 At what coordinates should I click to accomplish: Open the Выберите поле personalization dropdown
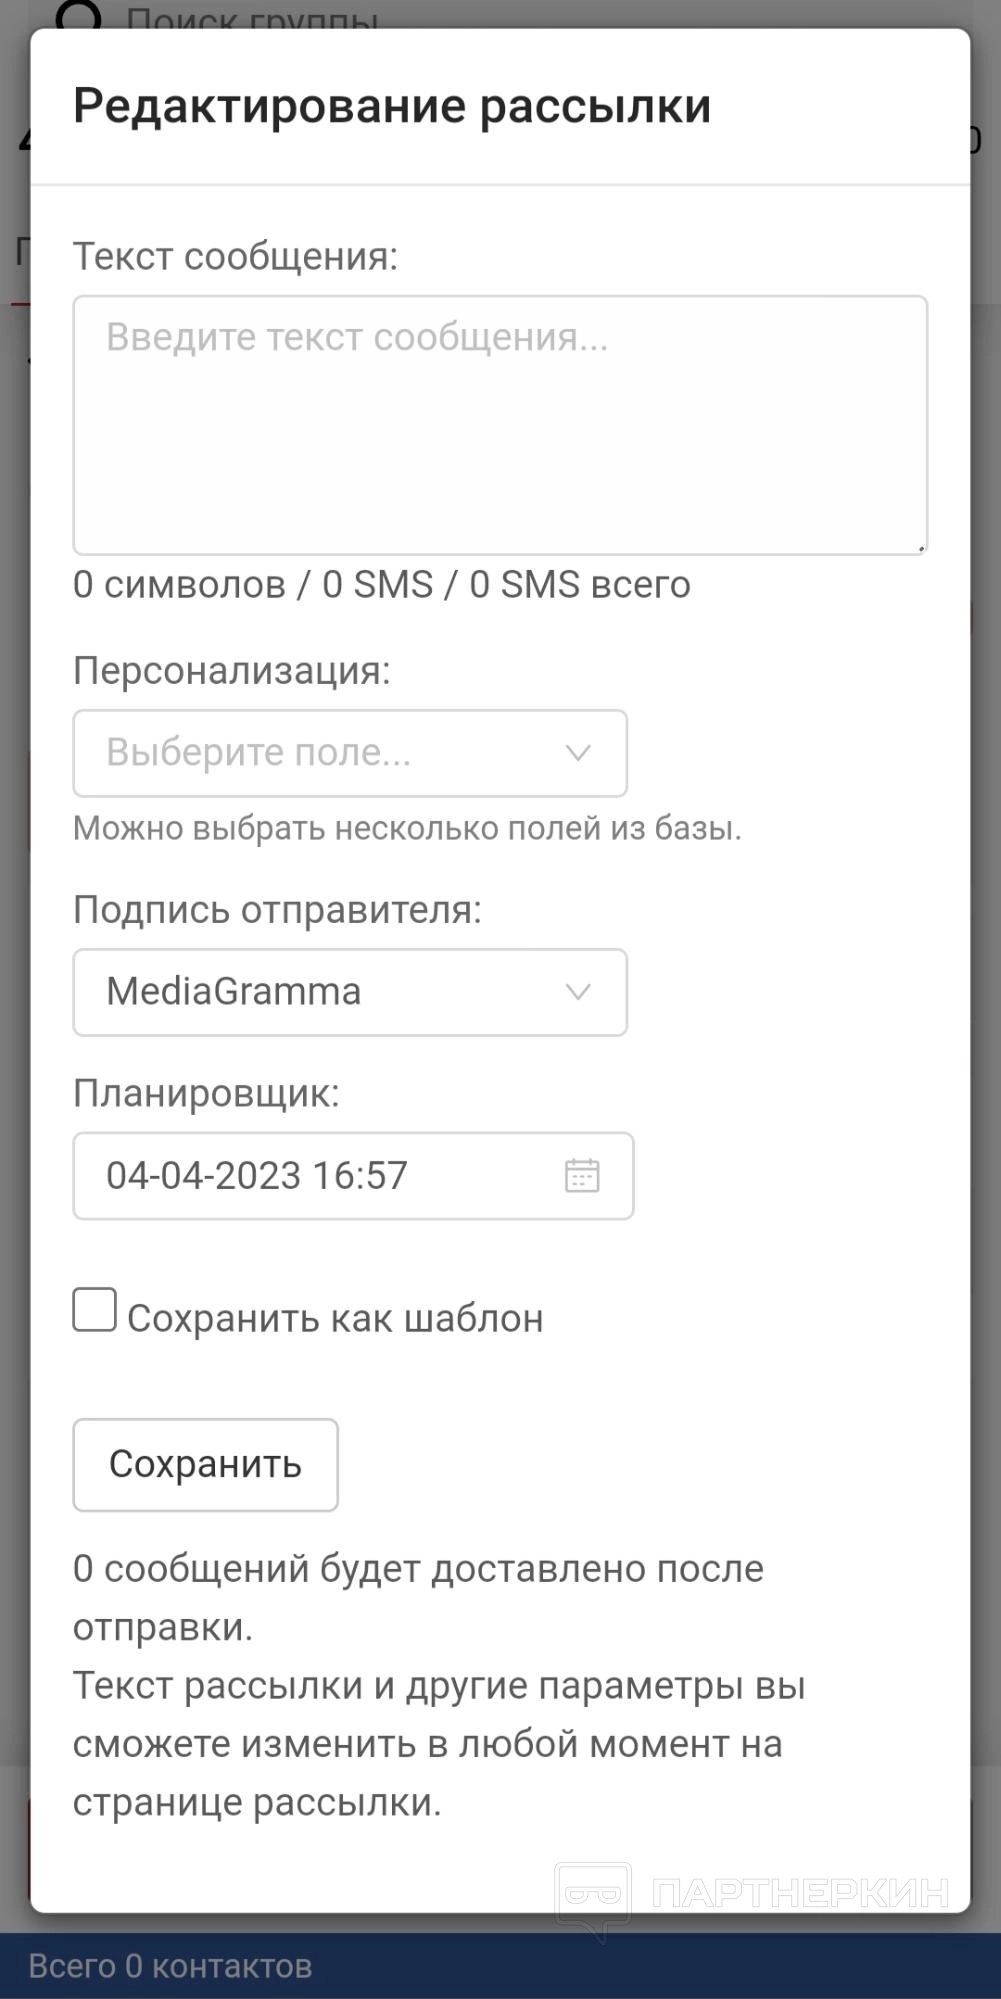(349, 753)
